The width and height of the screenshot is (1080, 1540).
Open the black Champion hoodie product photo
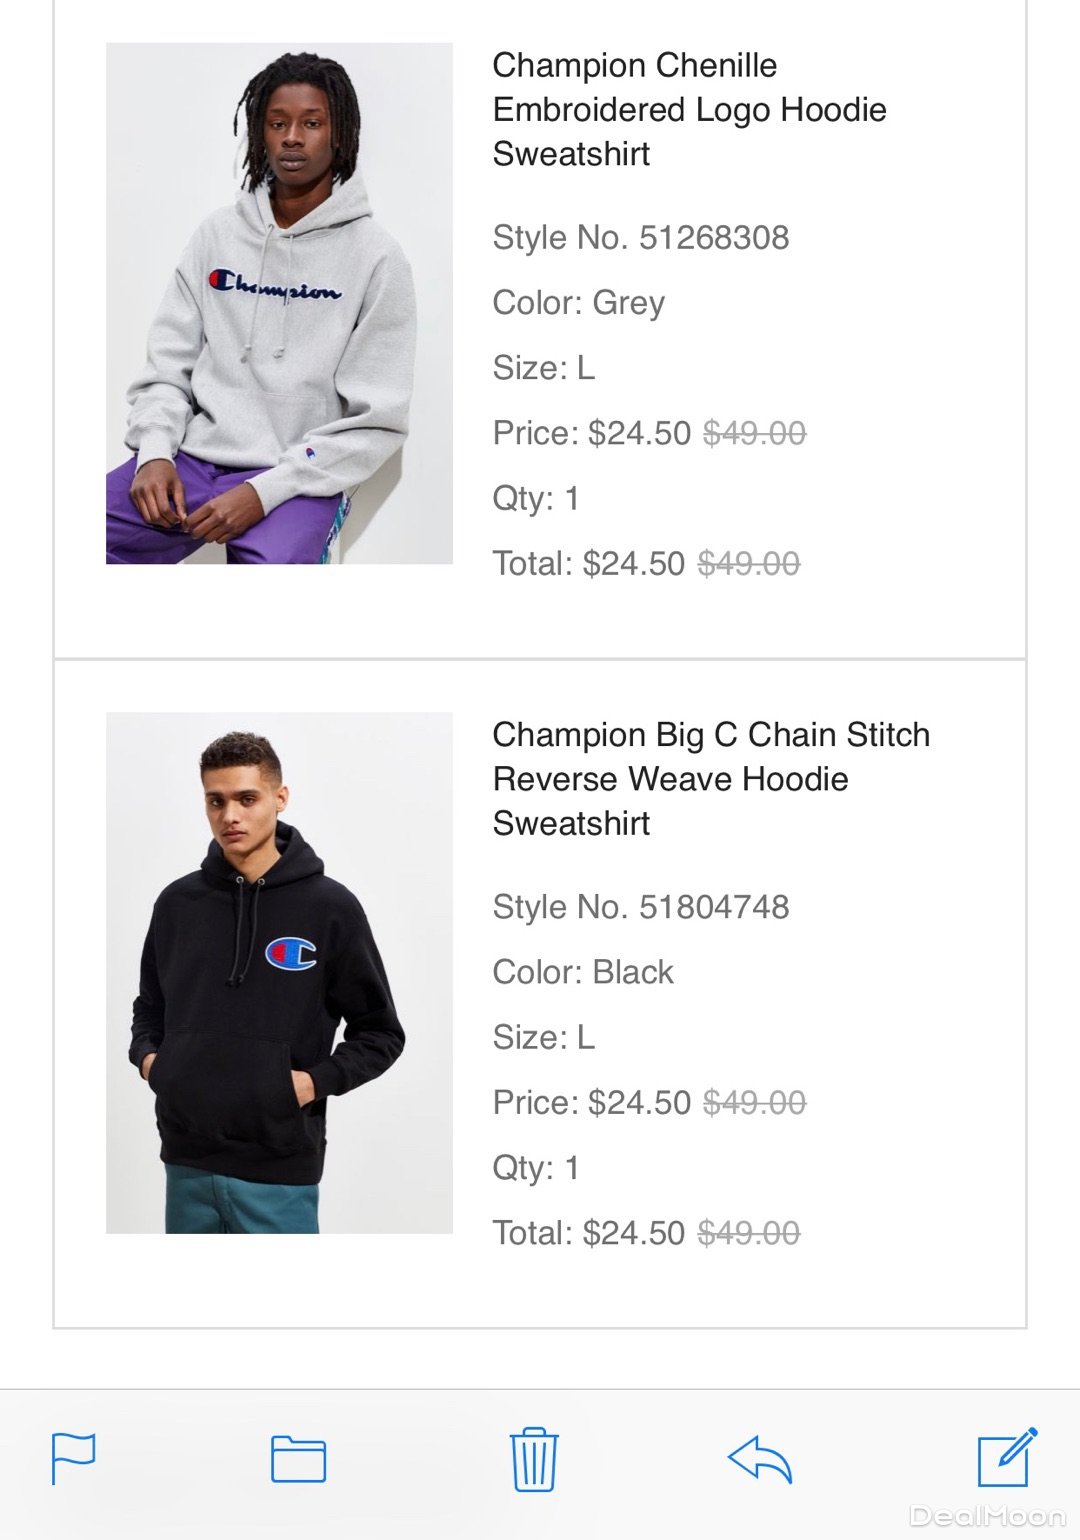pos(279,972)
